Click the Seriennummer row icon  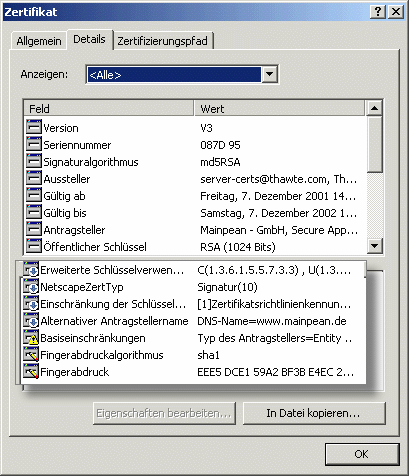[x=34, y=144]
